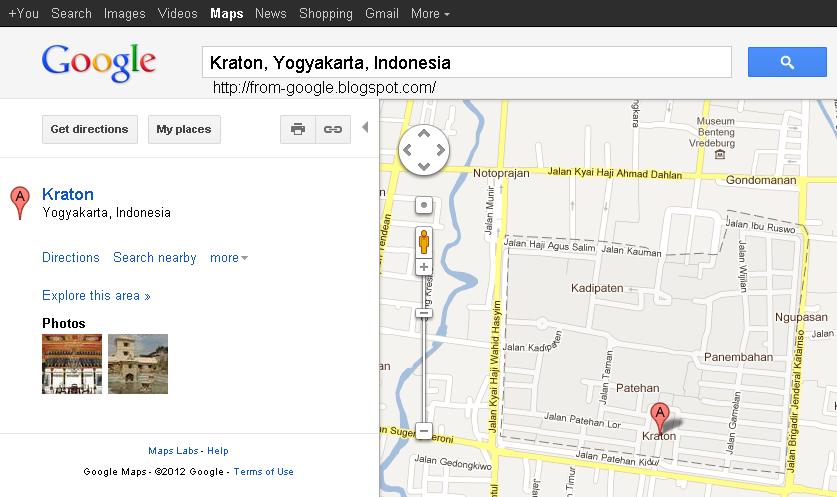Screen dimensions: 837x497
Task: Open Videos in the top bar
Action: [x=178, y=13]
